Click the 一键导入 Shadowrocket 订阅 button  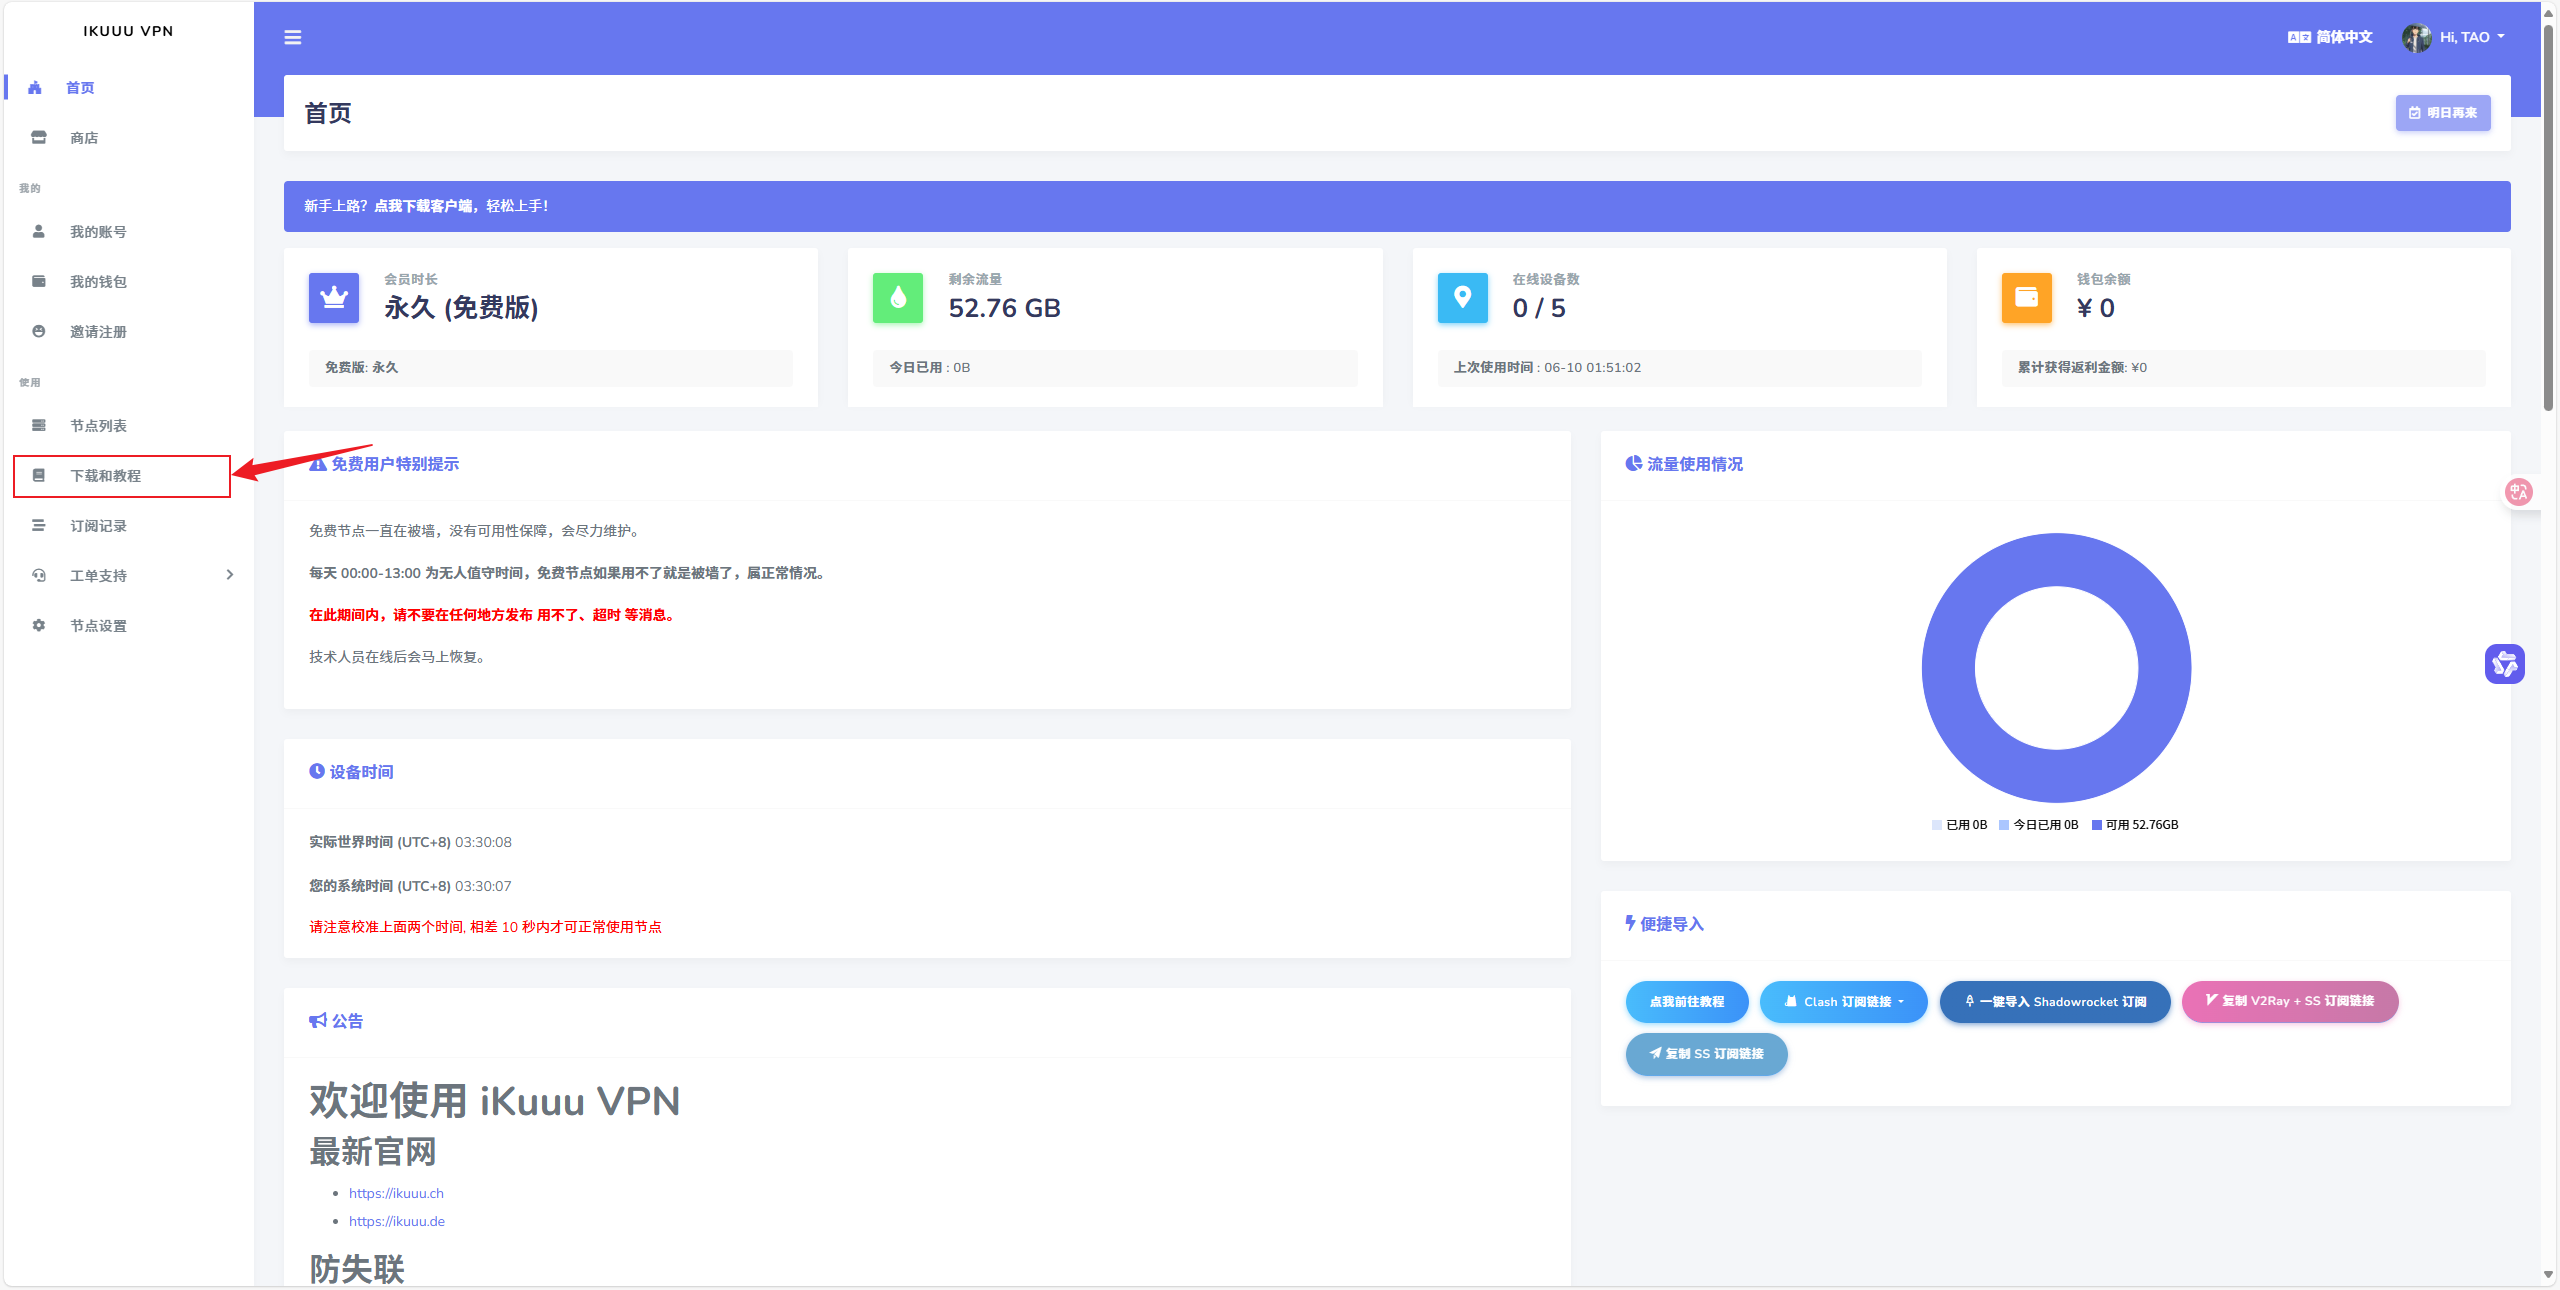point(2054,1002)
